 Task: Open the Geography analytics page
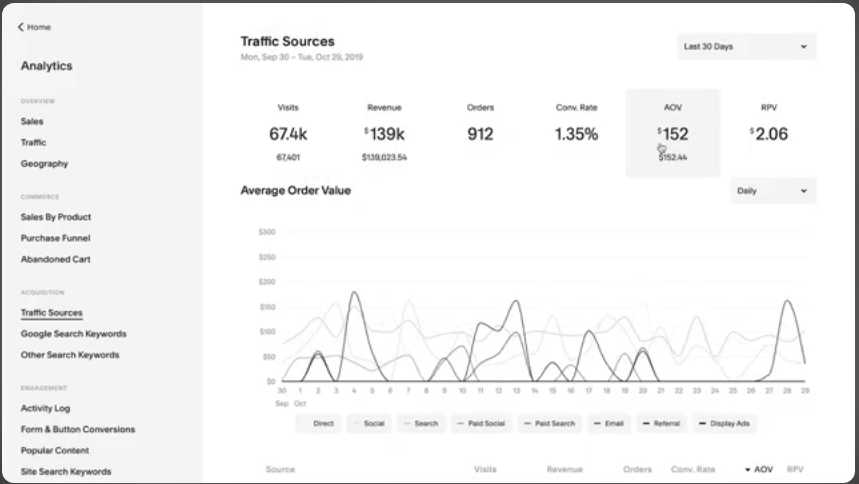[44, 163]
